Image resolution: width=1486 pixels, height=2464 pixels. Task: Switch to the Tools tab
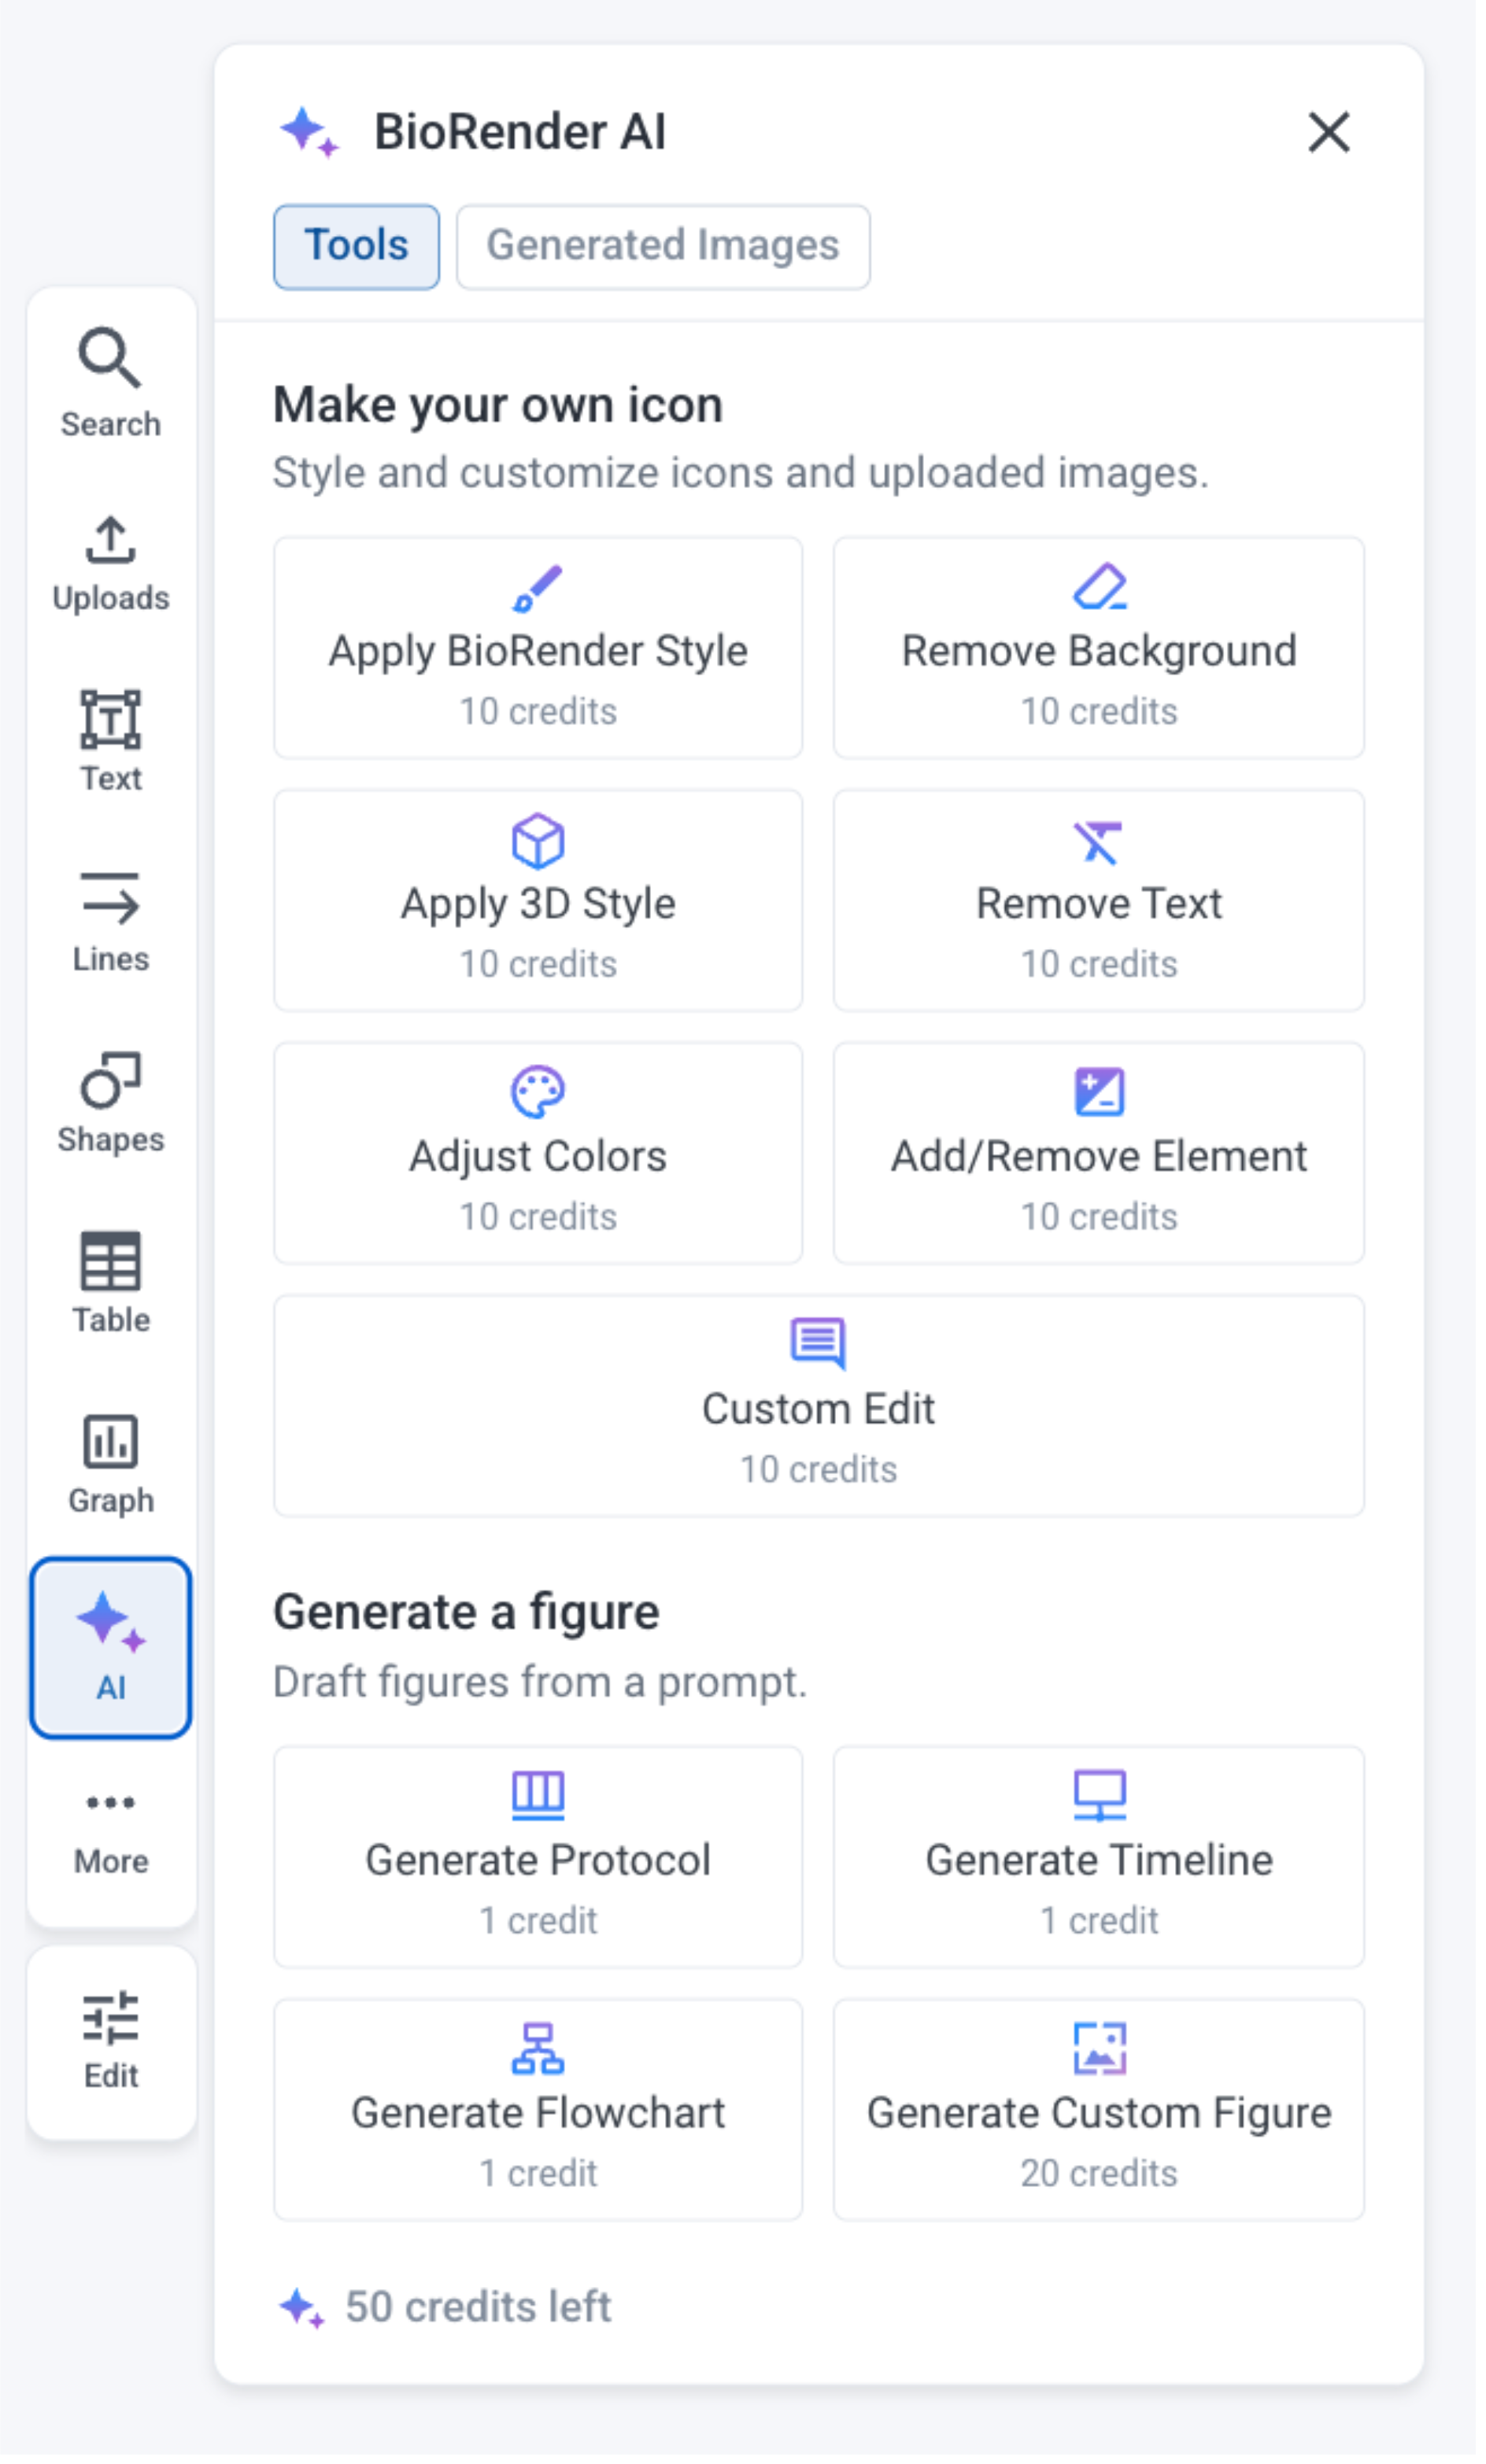(x=356, y=246)
